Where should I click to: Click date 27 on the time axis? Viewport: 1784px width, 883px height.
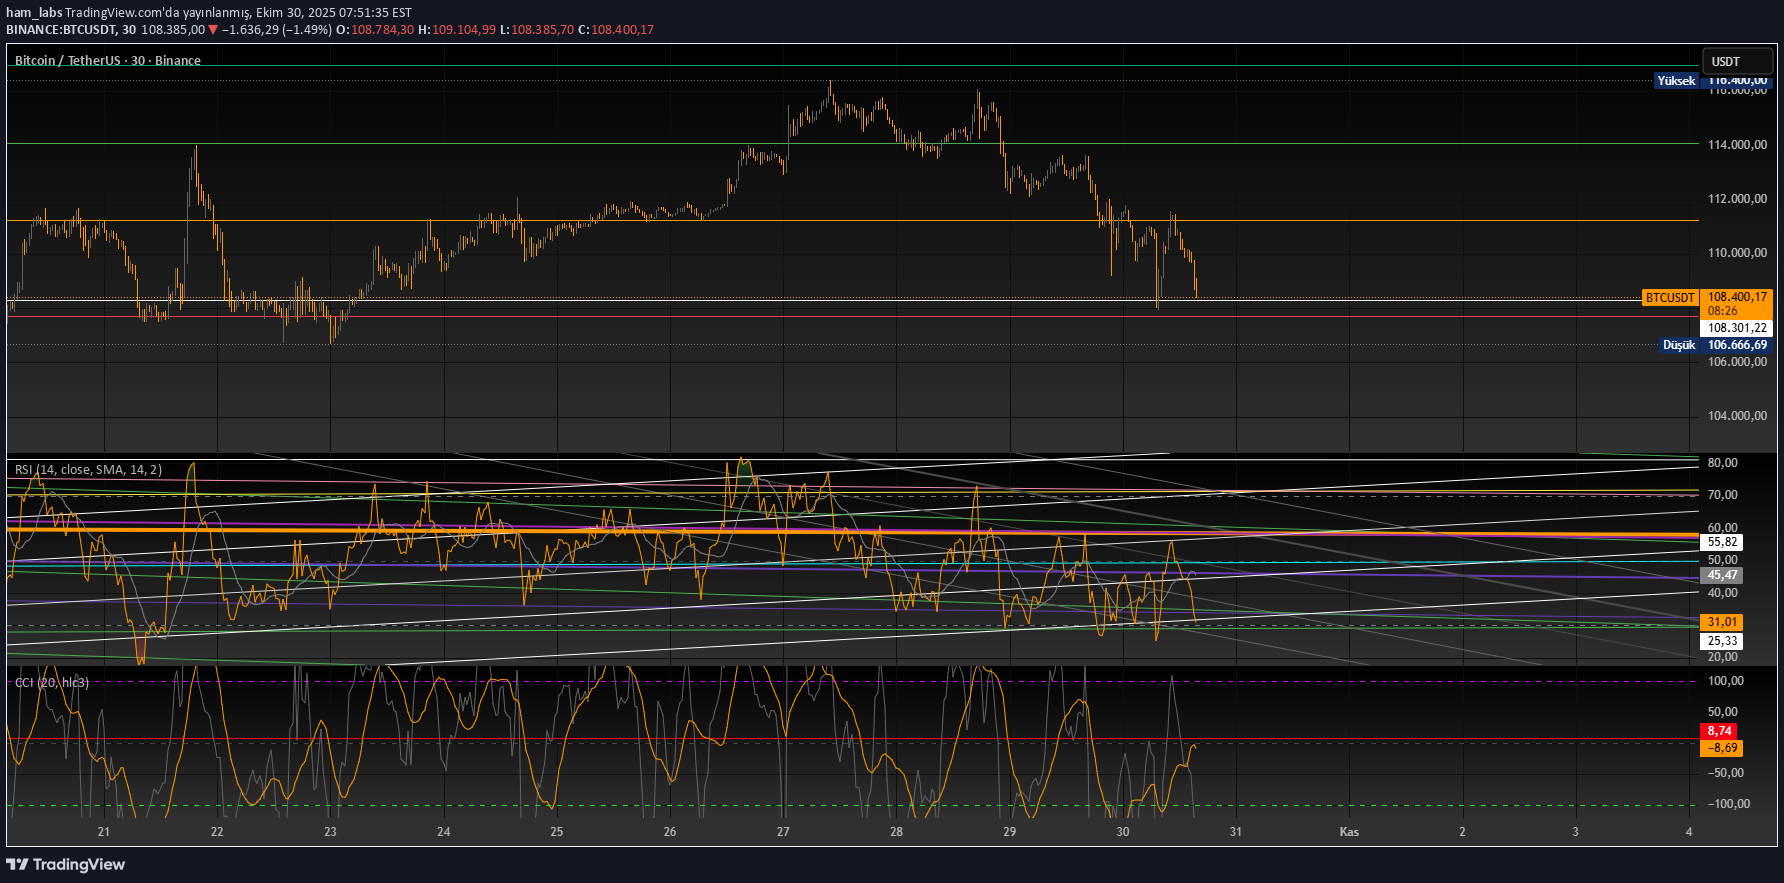pos(783,832)
